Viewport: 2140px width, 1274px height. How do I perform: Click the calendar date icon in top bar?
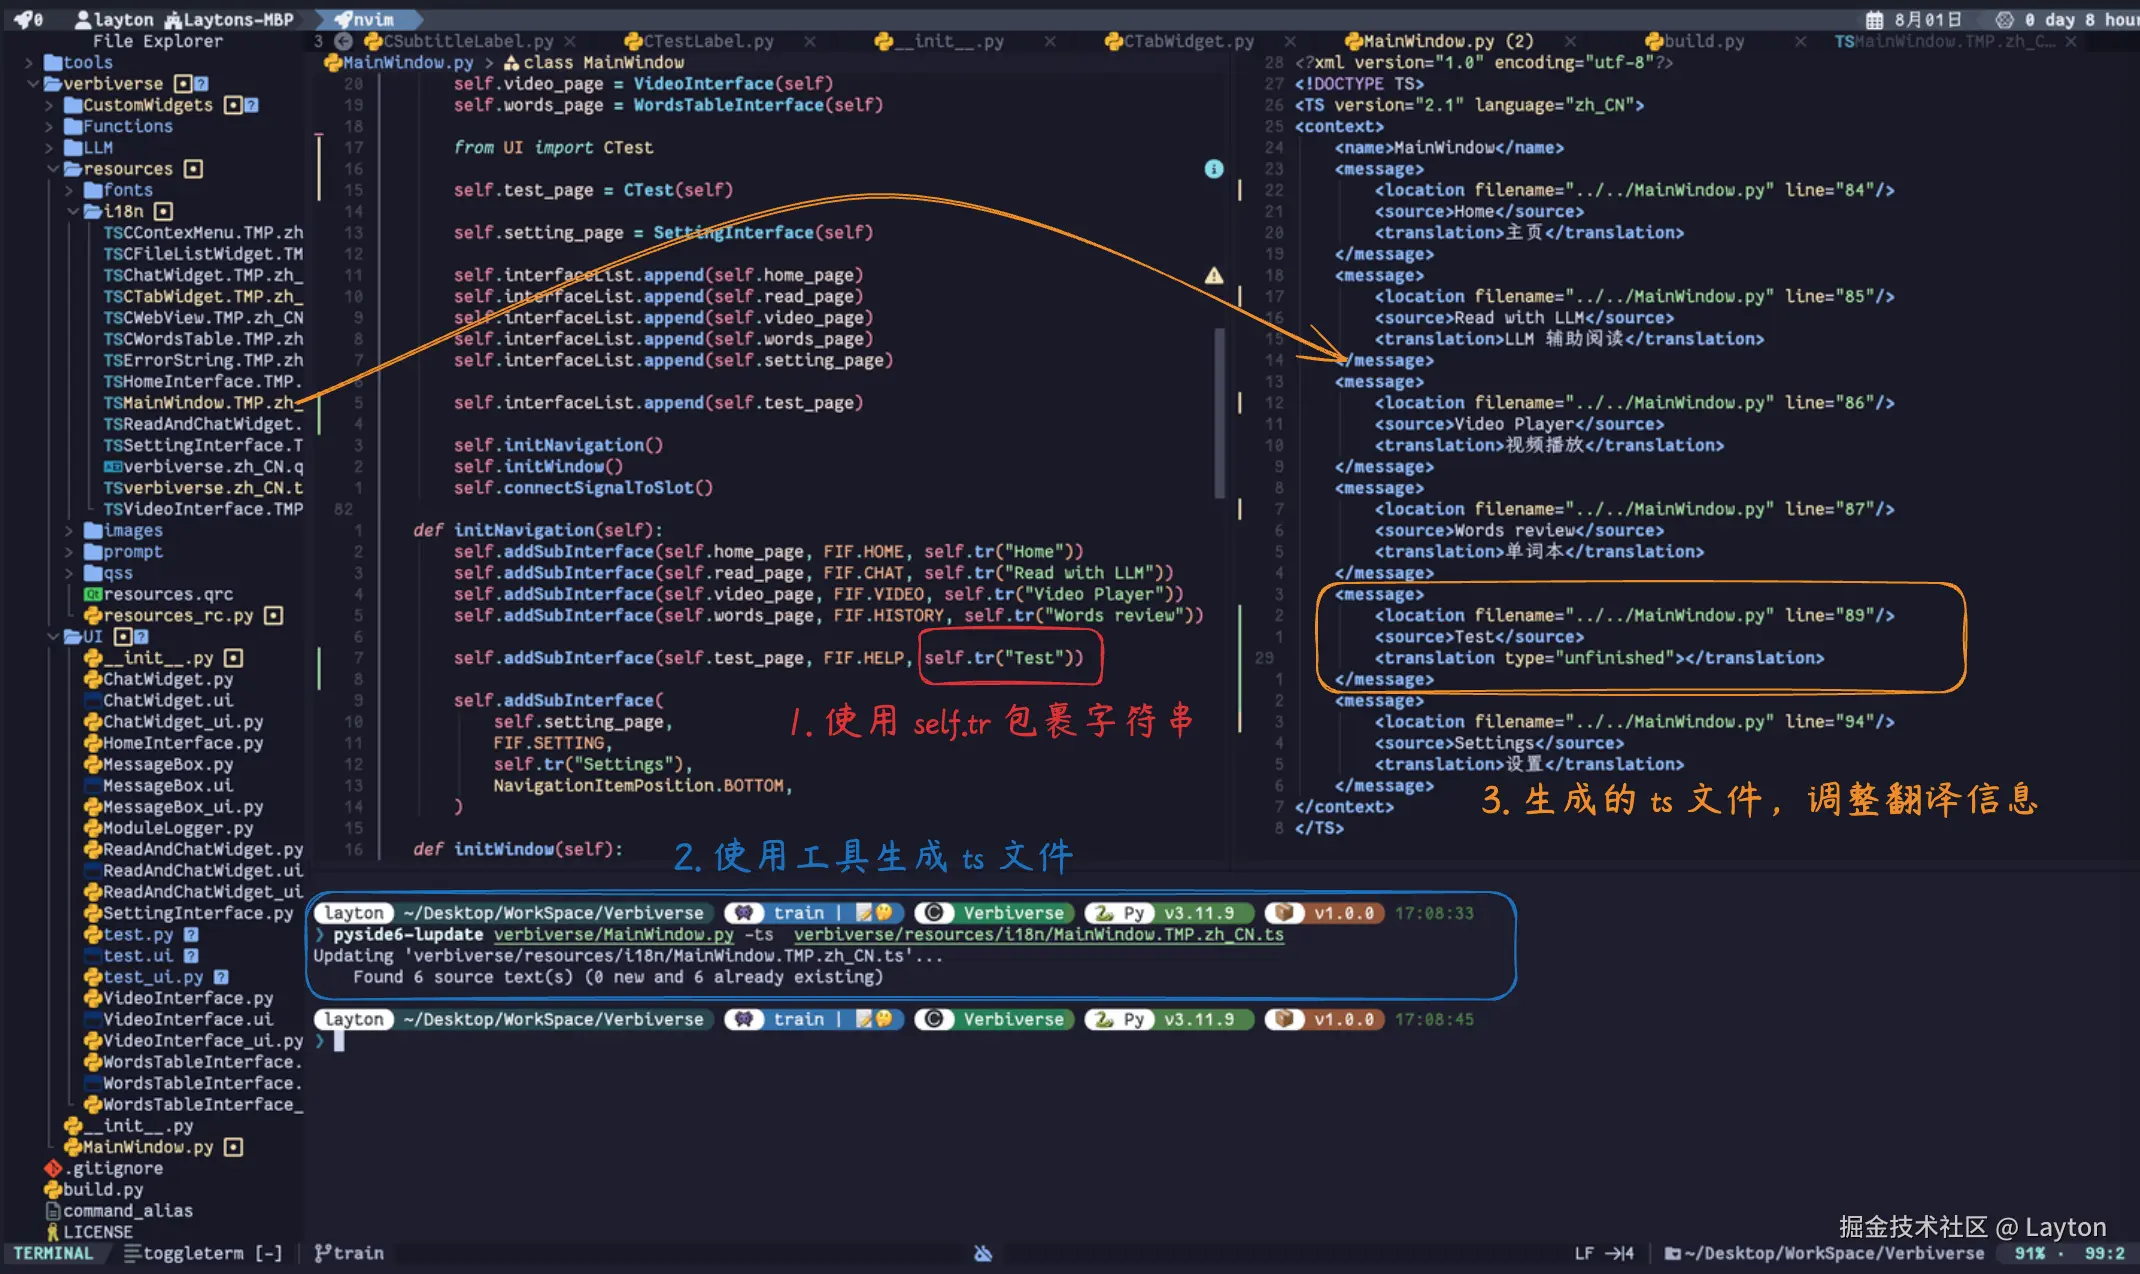click(x=1874, y=20)
